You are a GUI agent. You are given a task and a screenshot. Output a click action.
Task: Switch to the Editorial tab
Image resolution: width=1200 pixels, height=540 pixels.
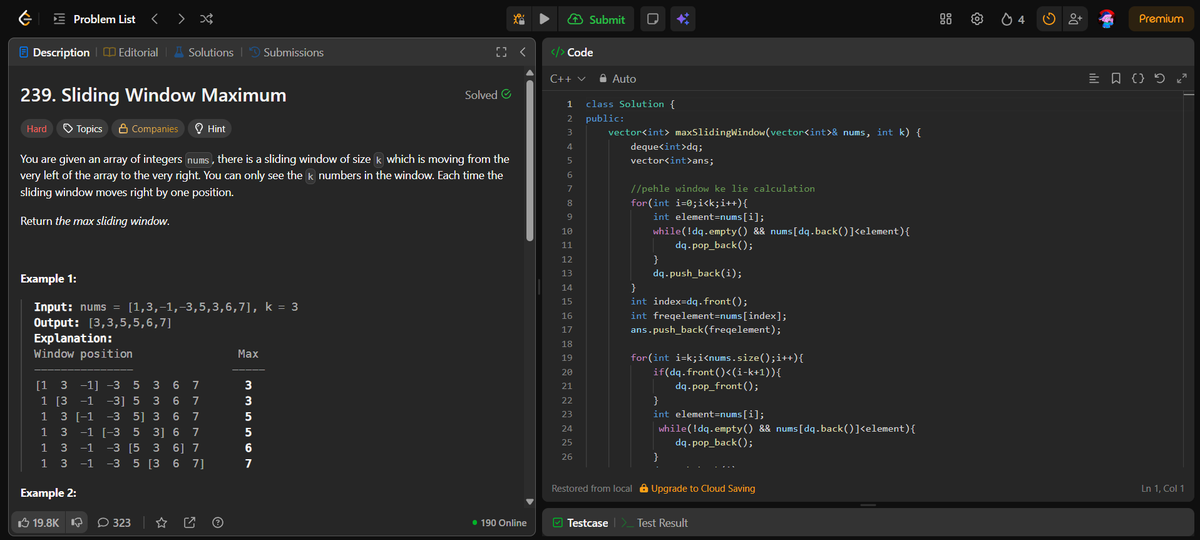[131, 52]
